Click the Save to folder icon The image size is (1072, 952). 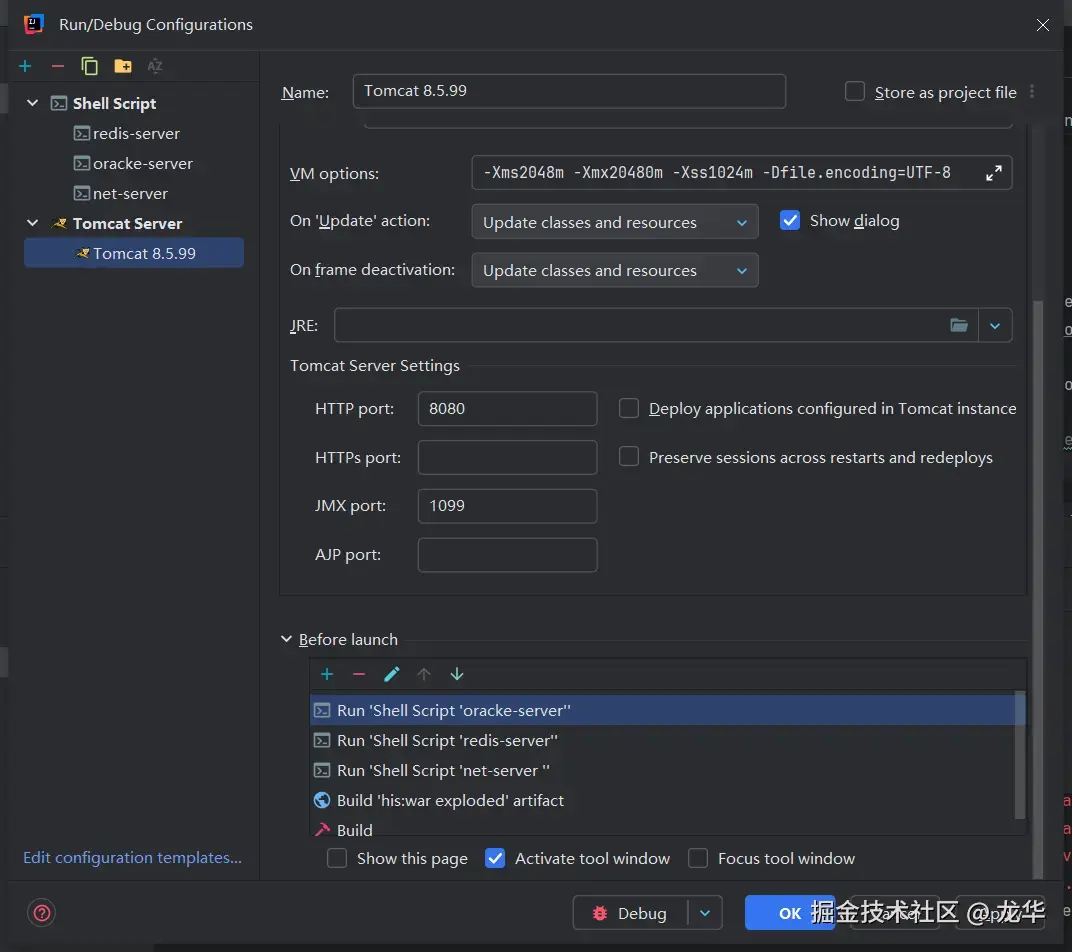[123, 66]
